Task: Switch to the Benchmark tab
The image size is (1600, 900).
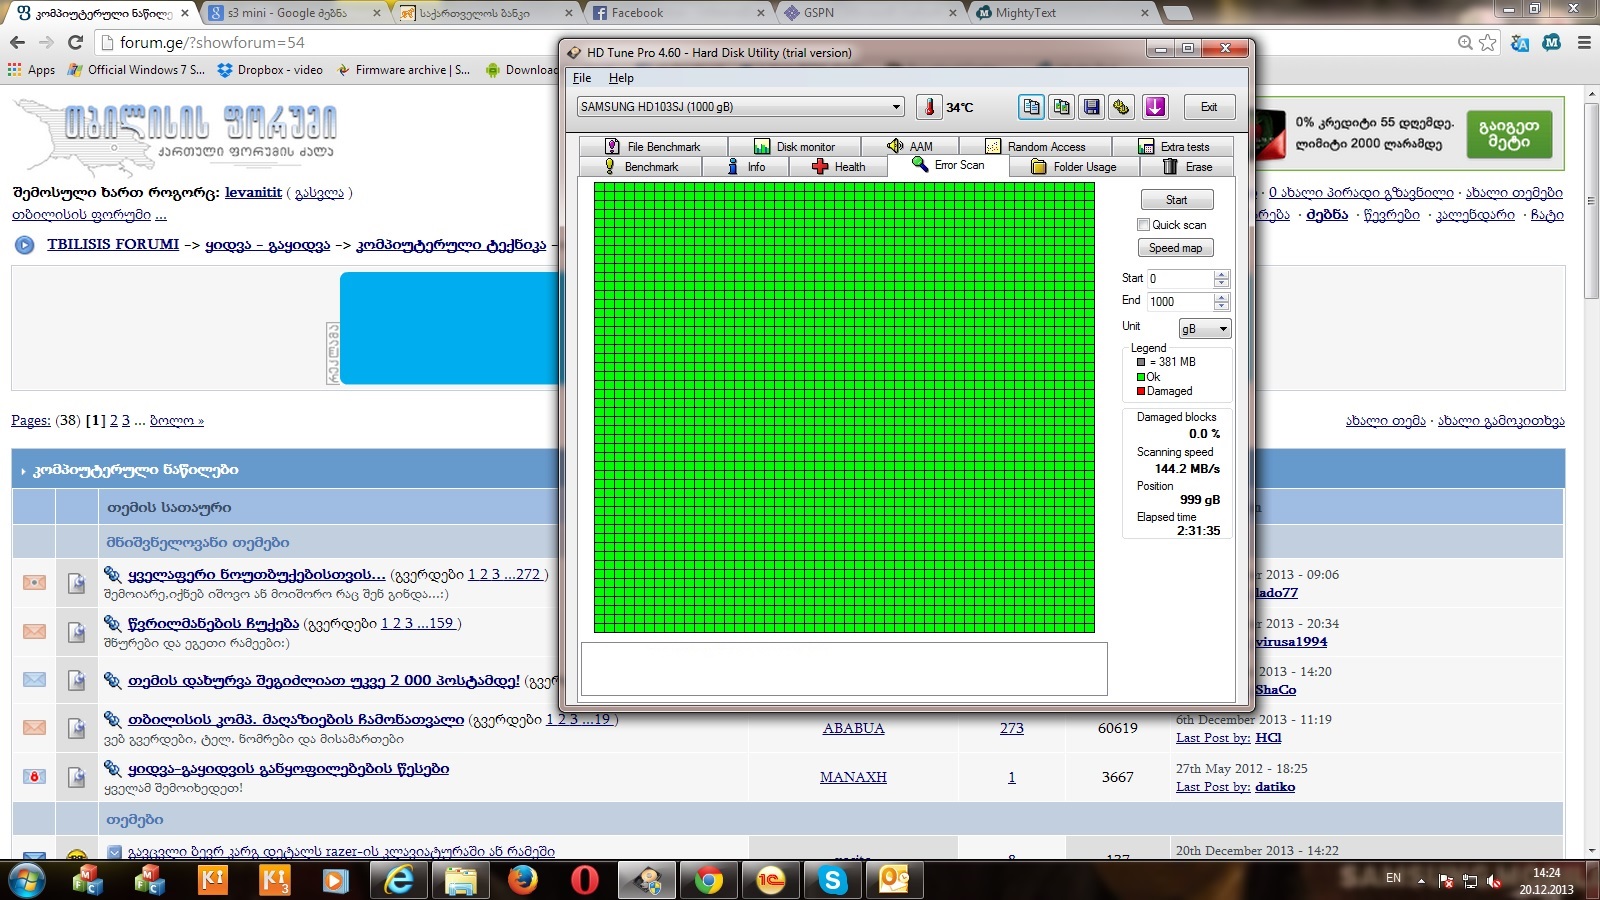Action: click(641, 167)
